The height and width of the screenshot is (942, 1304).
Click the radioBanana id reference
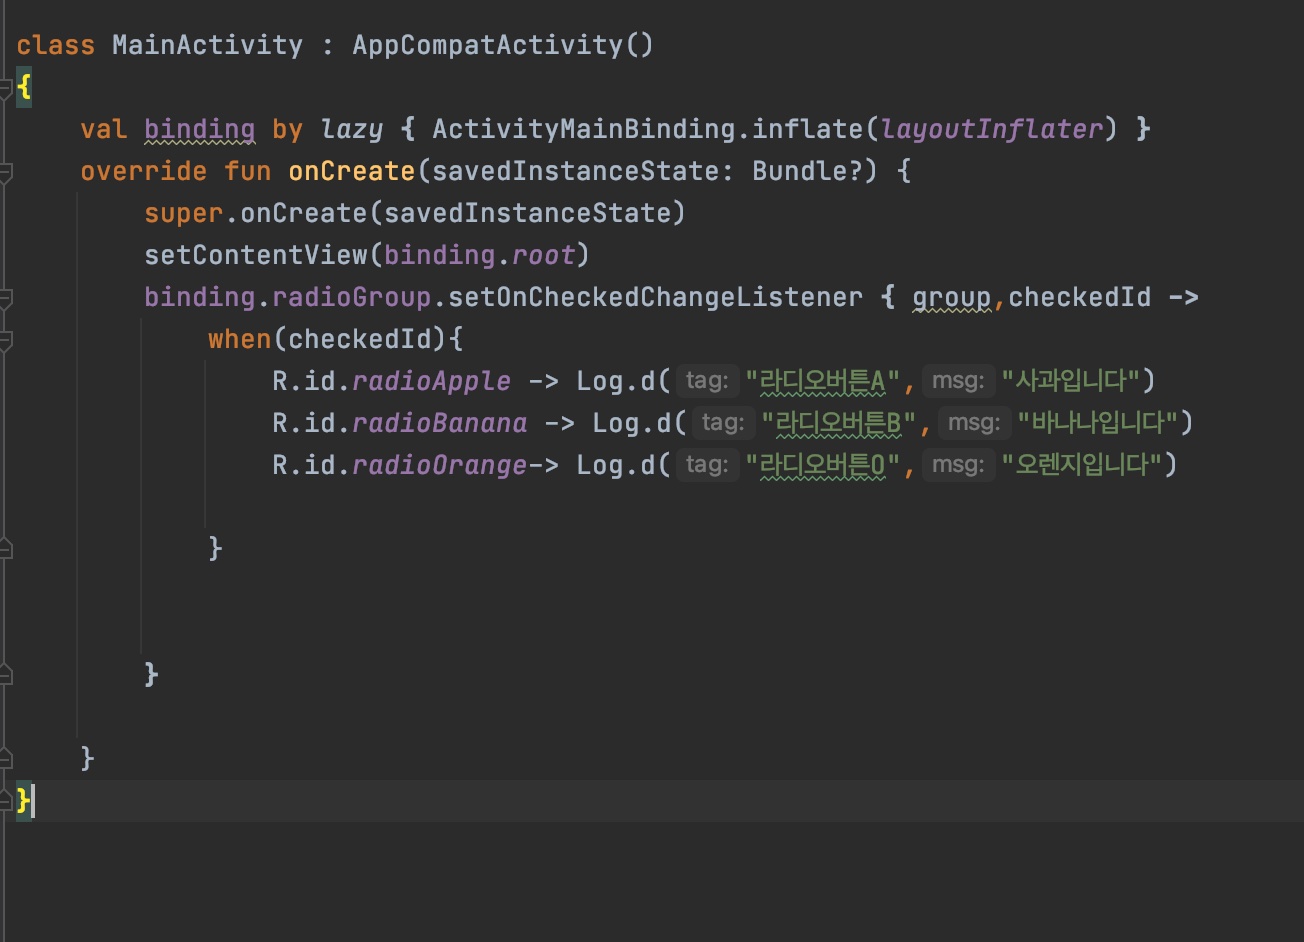(x=439, y=424)
